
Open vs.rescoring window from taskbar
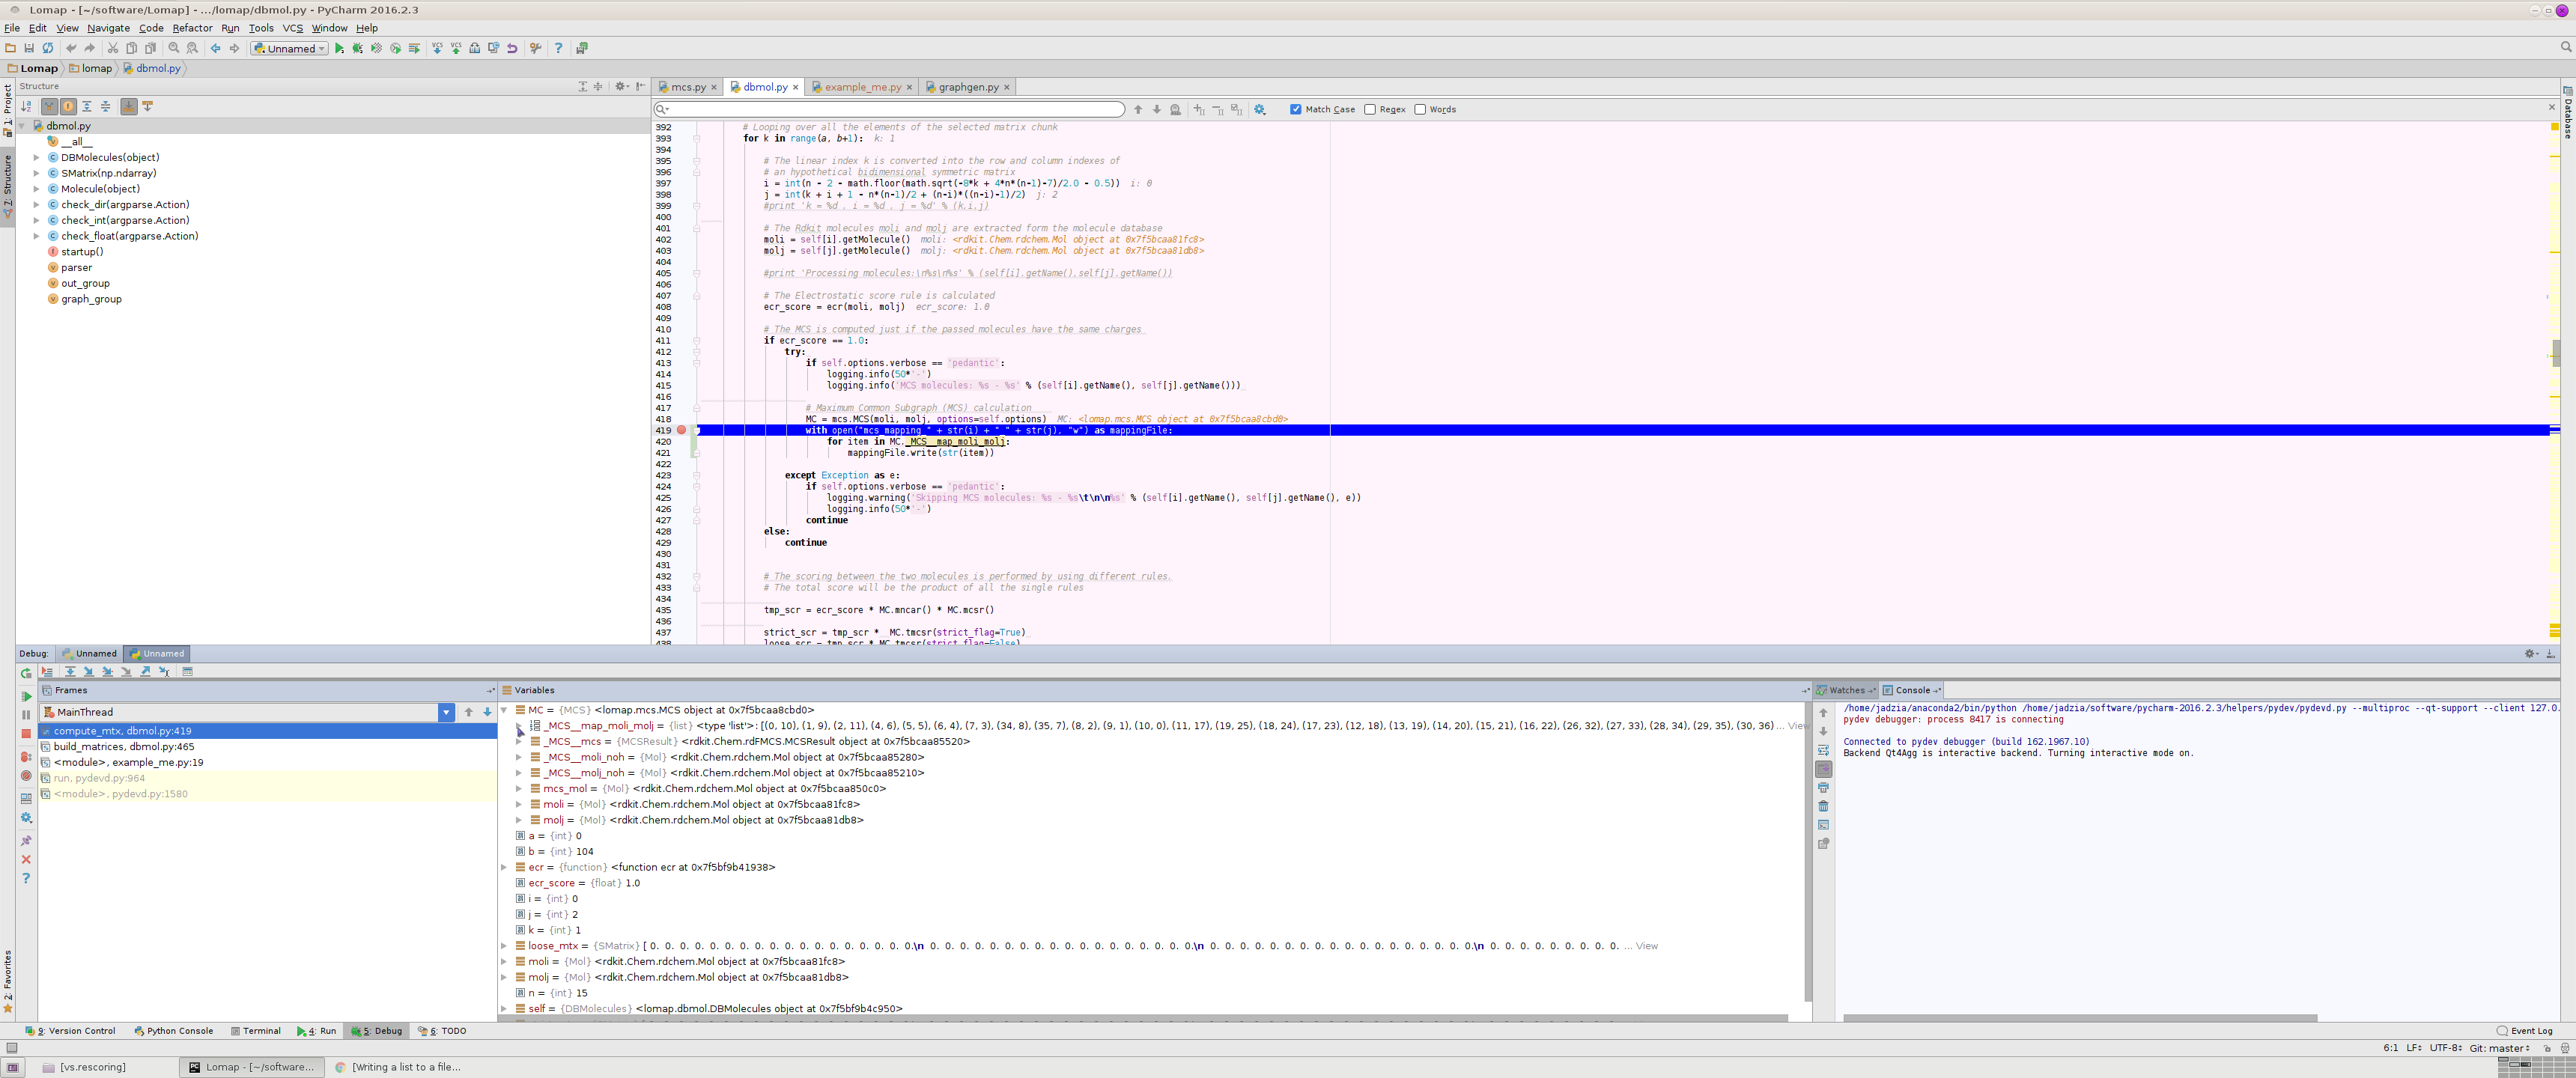point(86,1067)
